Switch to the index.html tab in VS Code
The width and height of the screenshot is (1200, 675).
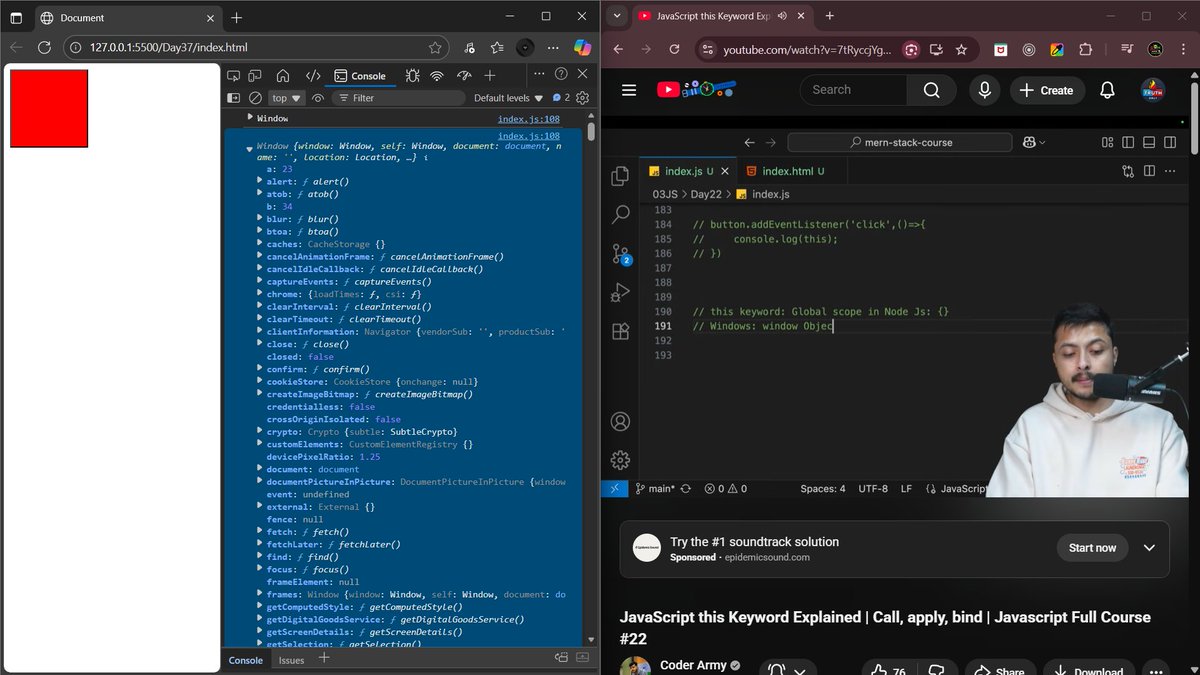tap(790, 171)
